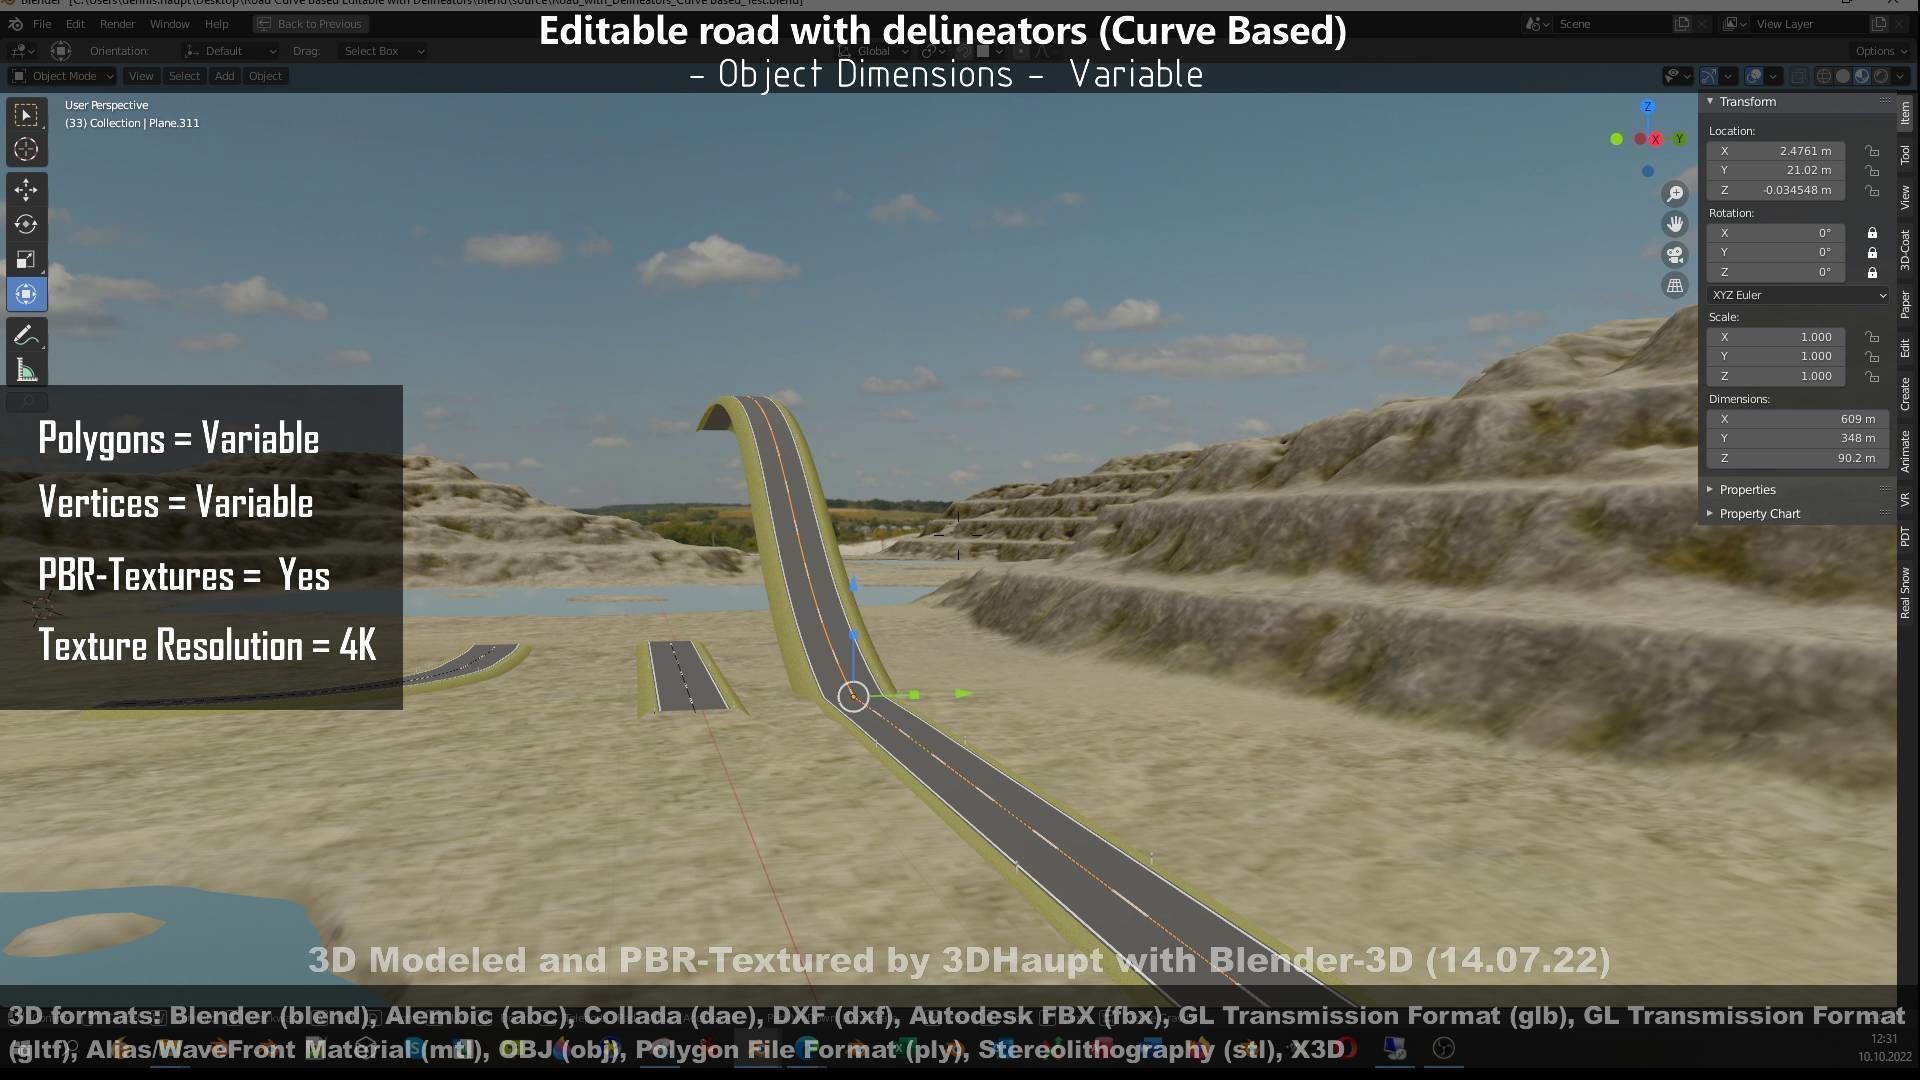1920x1080 pixels.
Task: Click Dimensions X 609 m field
Action: (x=1798, y=419)
